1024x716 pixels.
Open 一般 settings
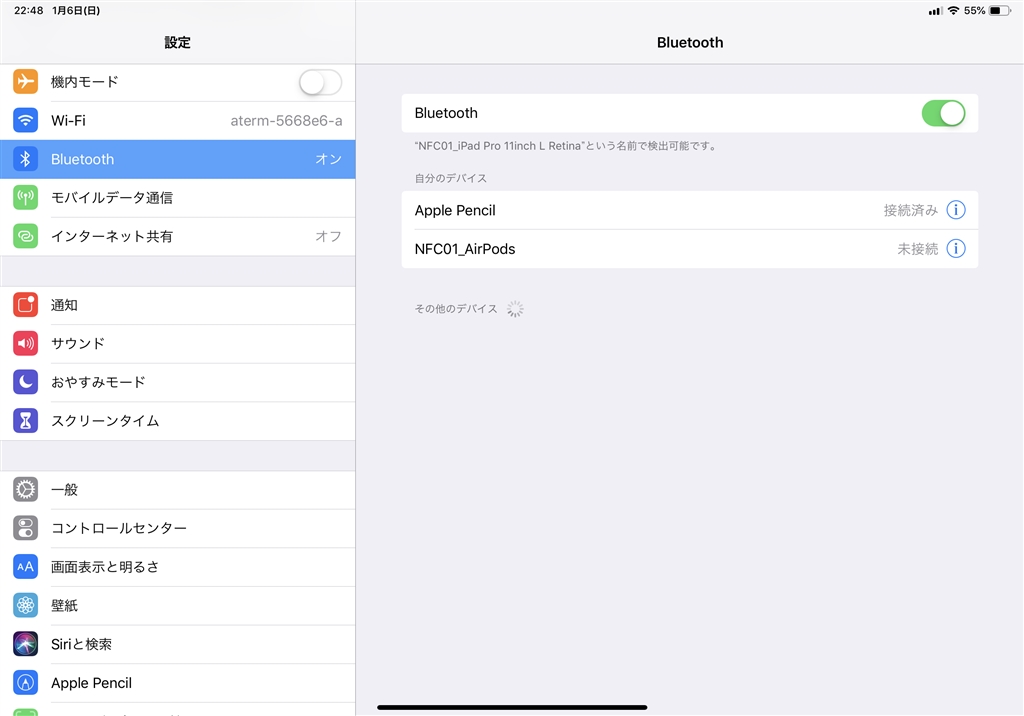[x=178, y=489]
